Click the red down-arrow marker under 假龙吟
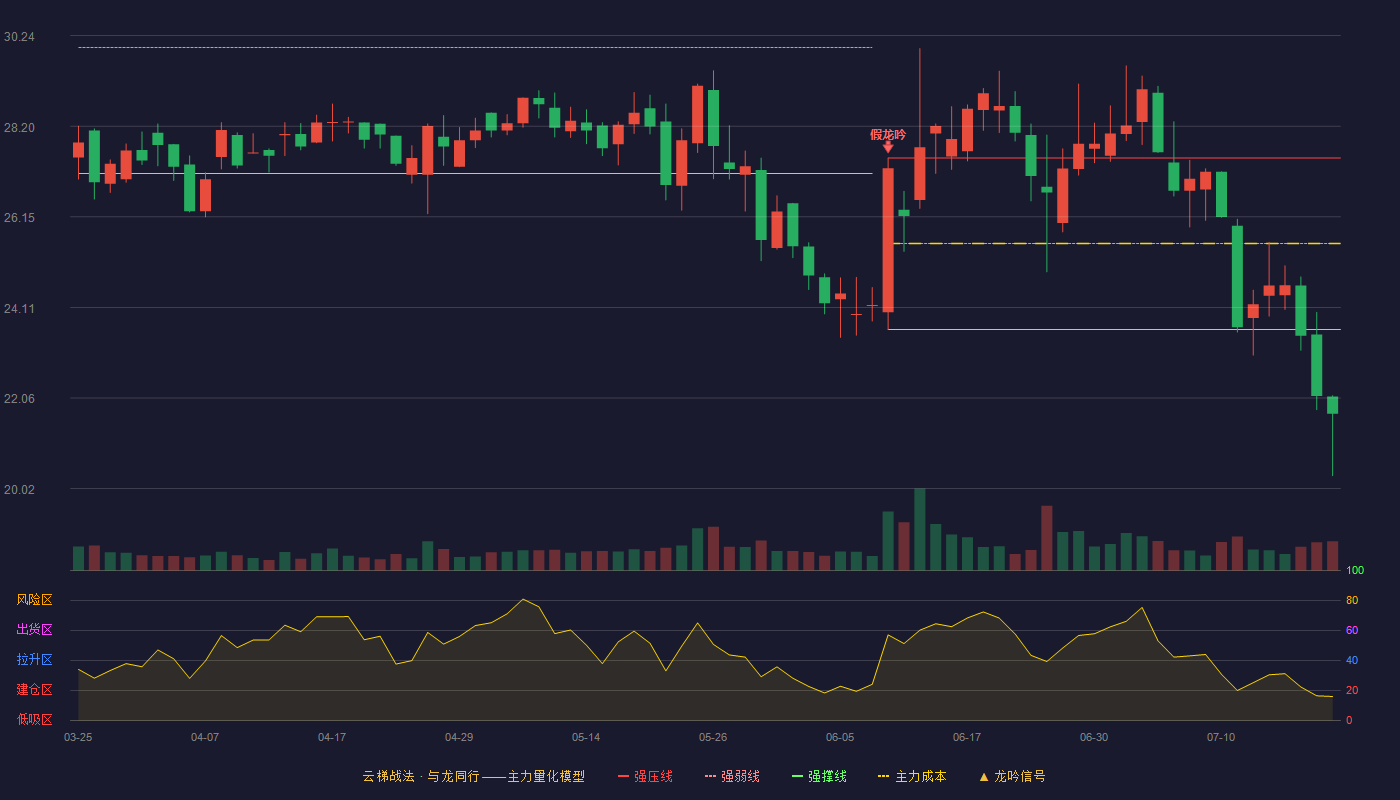 (888, 147)
